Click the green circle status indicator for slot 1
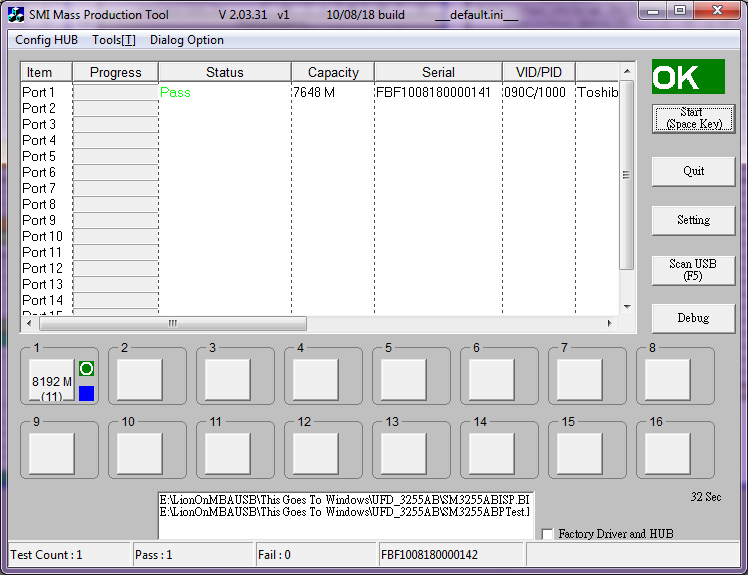748x575 pixels. coord(86,368)
